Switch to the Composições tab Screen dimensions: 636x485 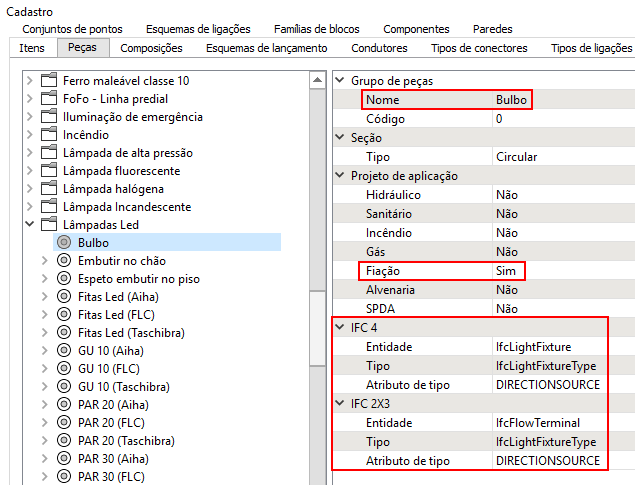tap(151, 48)
